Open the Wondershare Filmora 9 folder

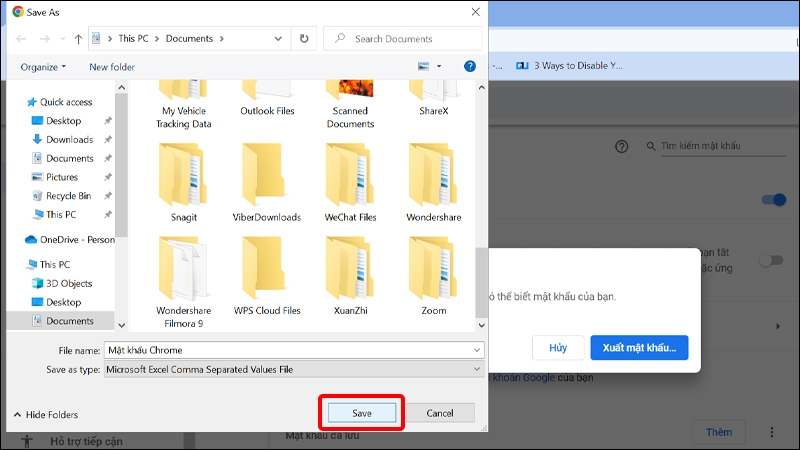click(184, 282)
